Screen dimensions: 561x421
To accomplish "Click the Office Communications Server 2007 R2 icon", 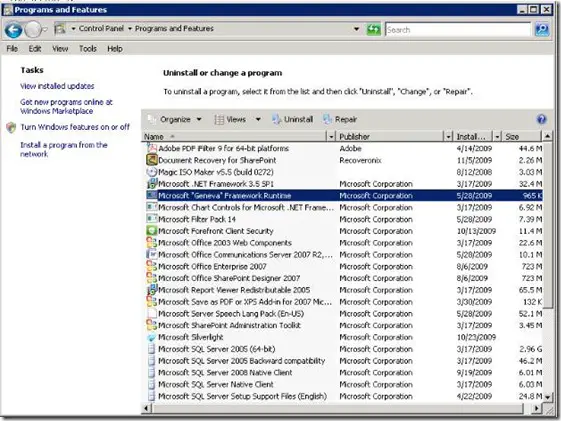I will [152, 254].
